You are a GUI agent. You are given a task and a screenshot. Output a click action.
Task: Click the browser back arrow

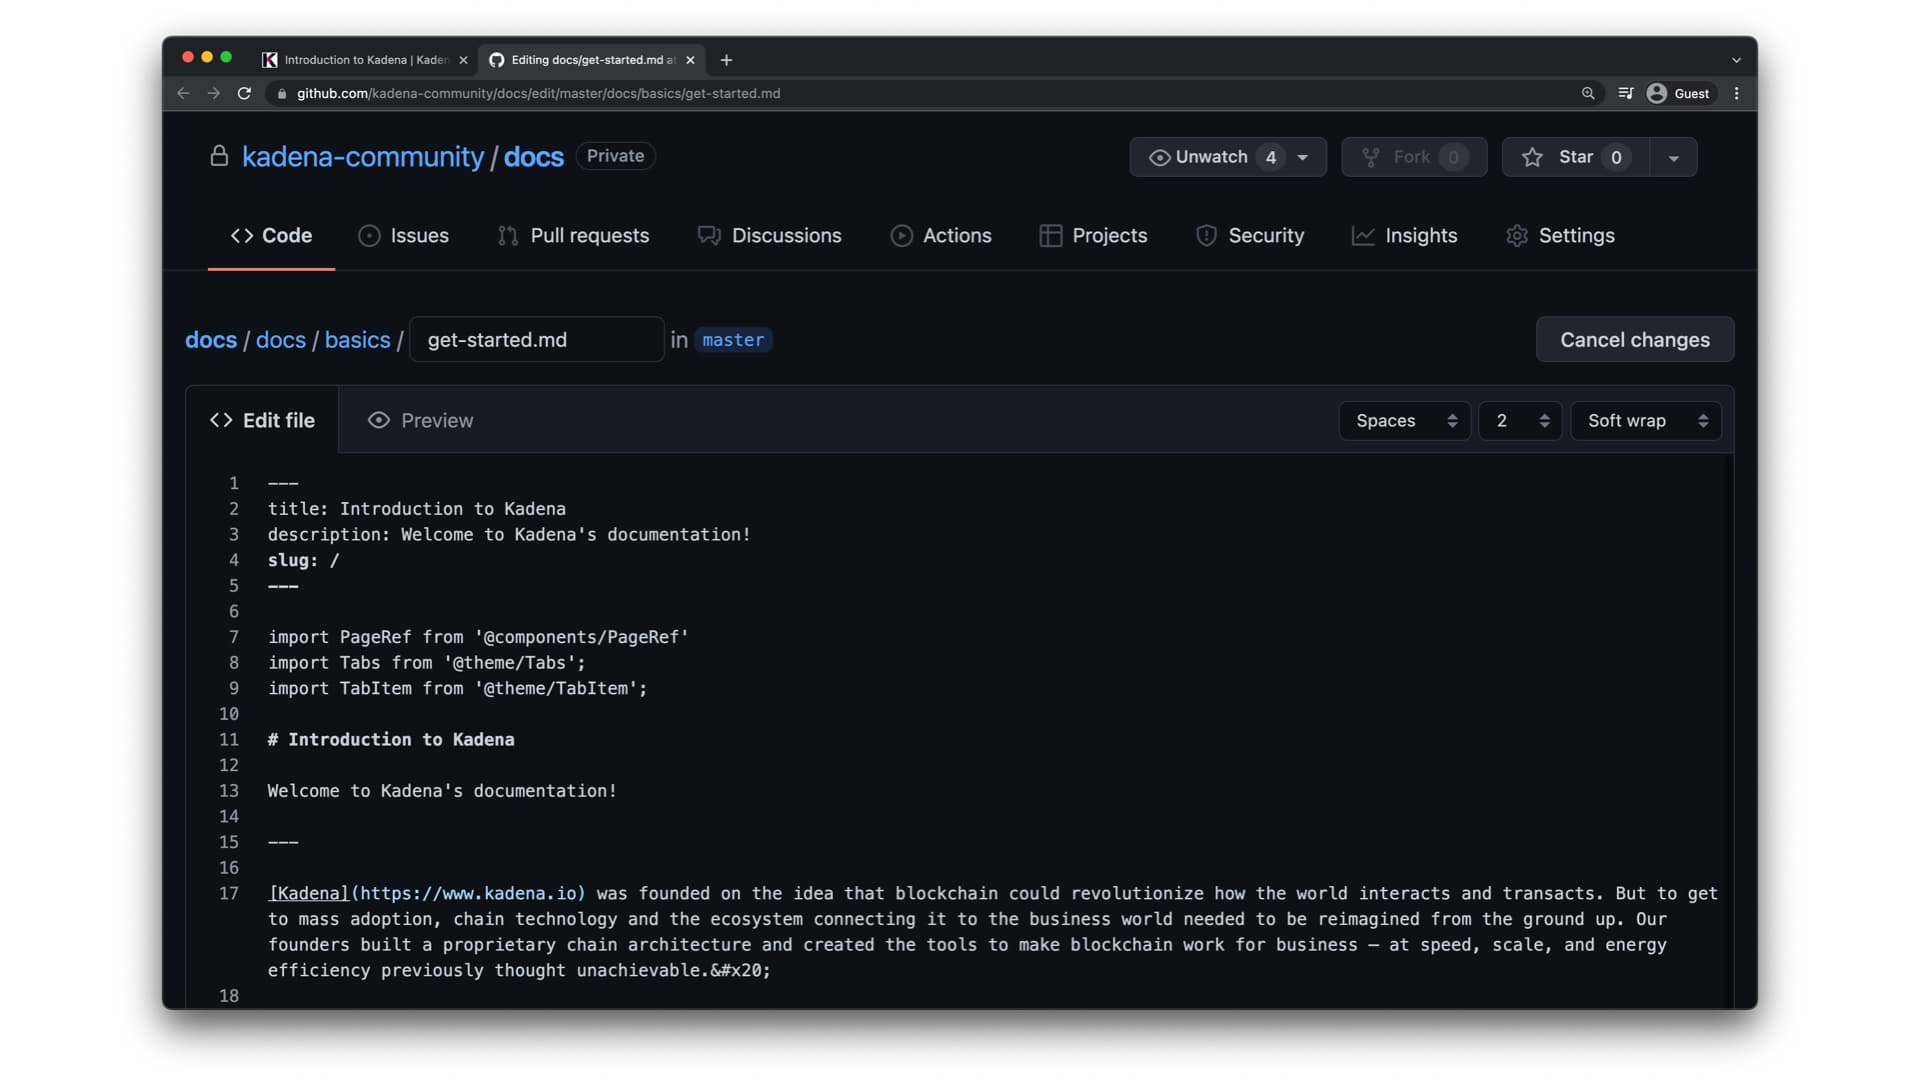[x=183, y=93]
